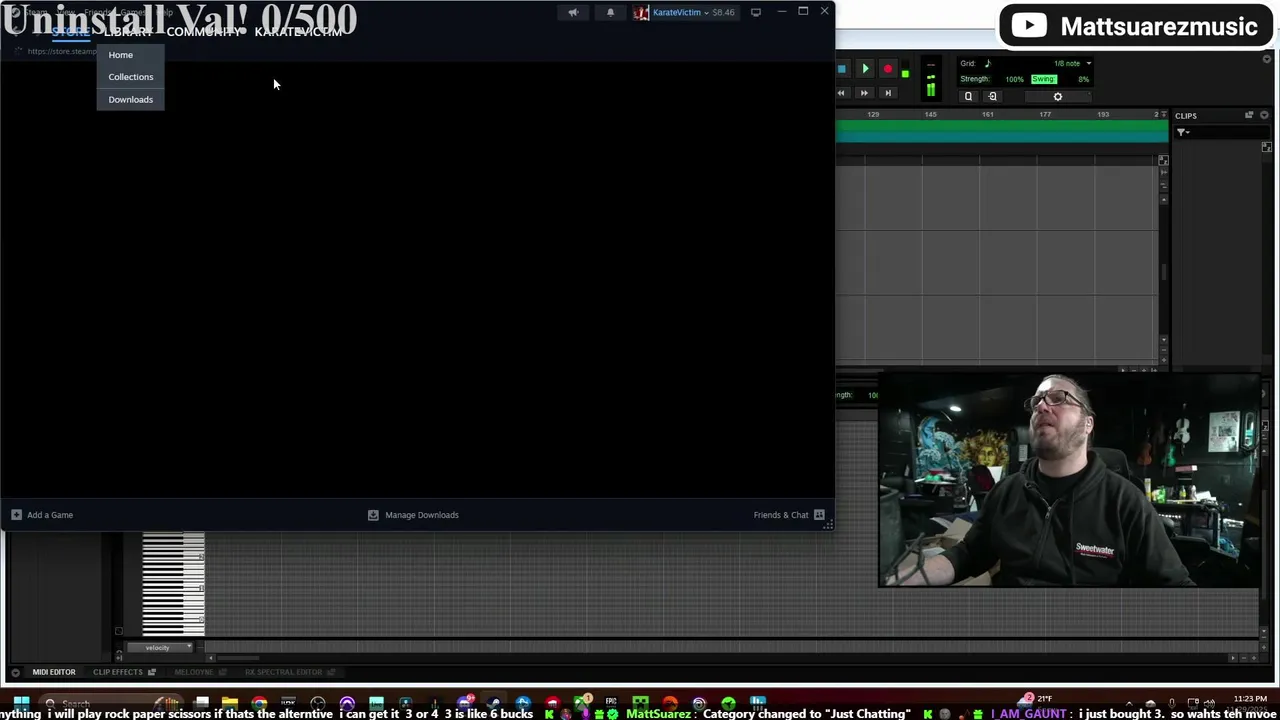The height and width of the screenshot is (720, 1280).
Task: Open File Explorer from the taskbar
Action: coord(230,703)
